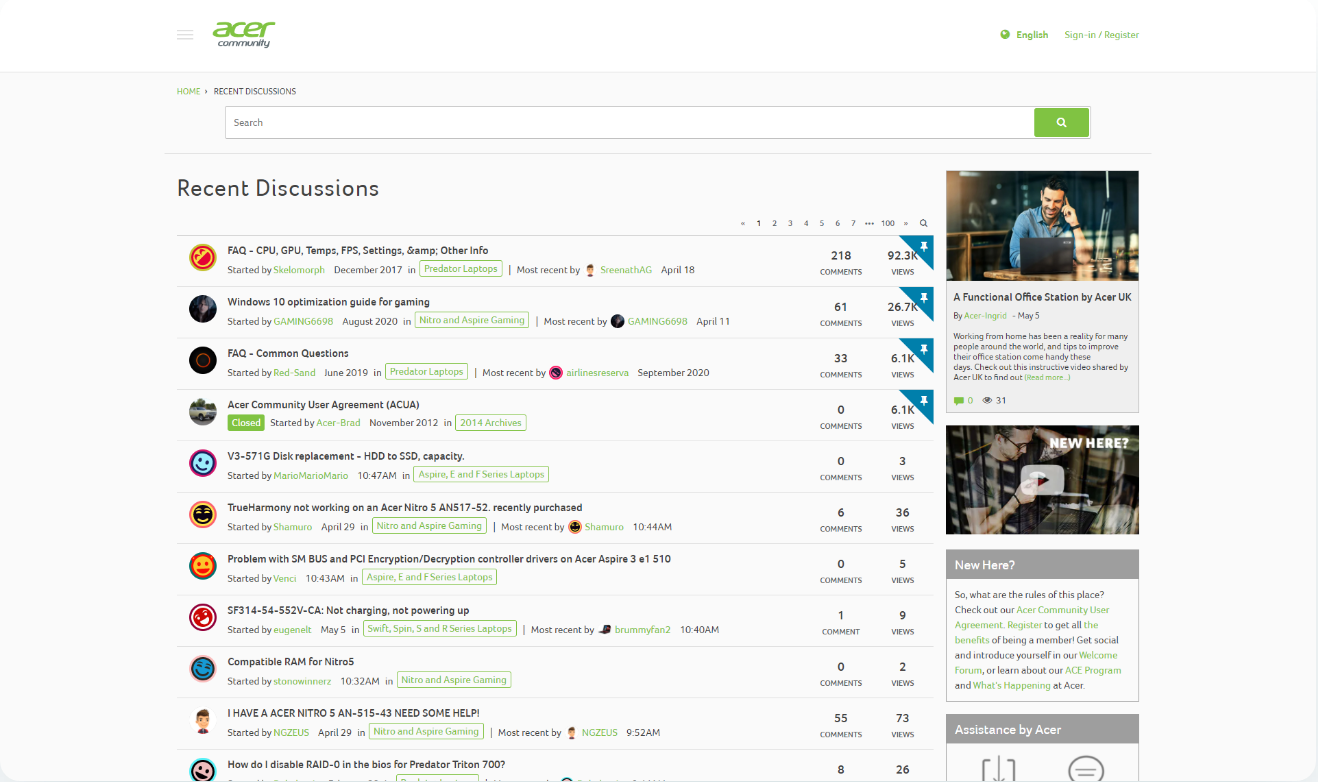Open 'How do I disable RAID-0' Predator Triton thread

pyautogui.click(x=366, y=765)
